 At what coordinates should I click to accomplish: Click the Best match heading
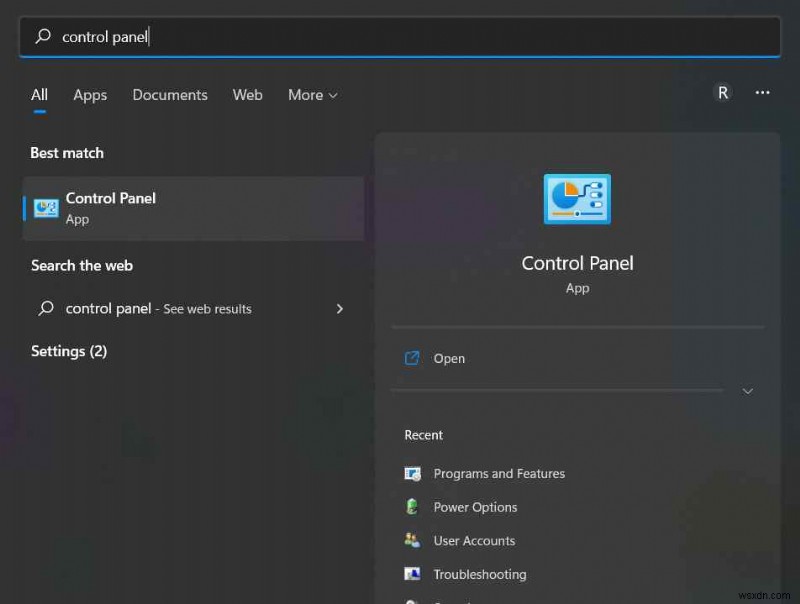[x=67, y=153]
